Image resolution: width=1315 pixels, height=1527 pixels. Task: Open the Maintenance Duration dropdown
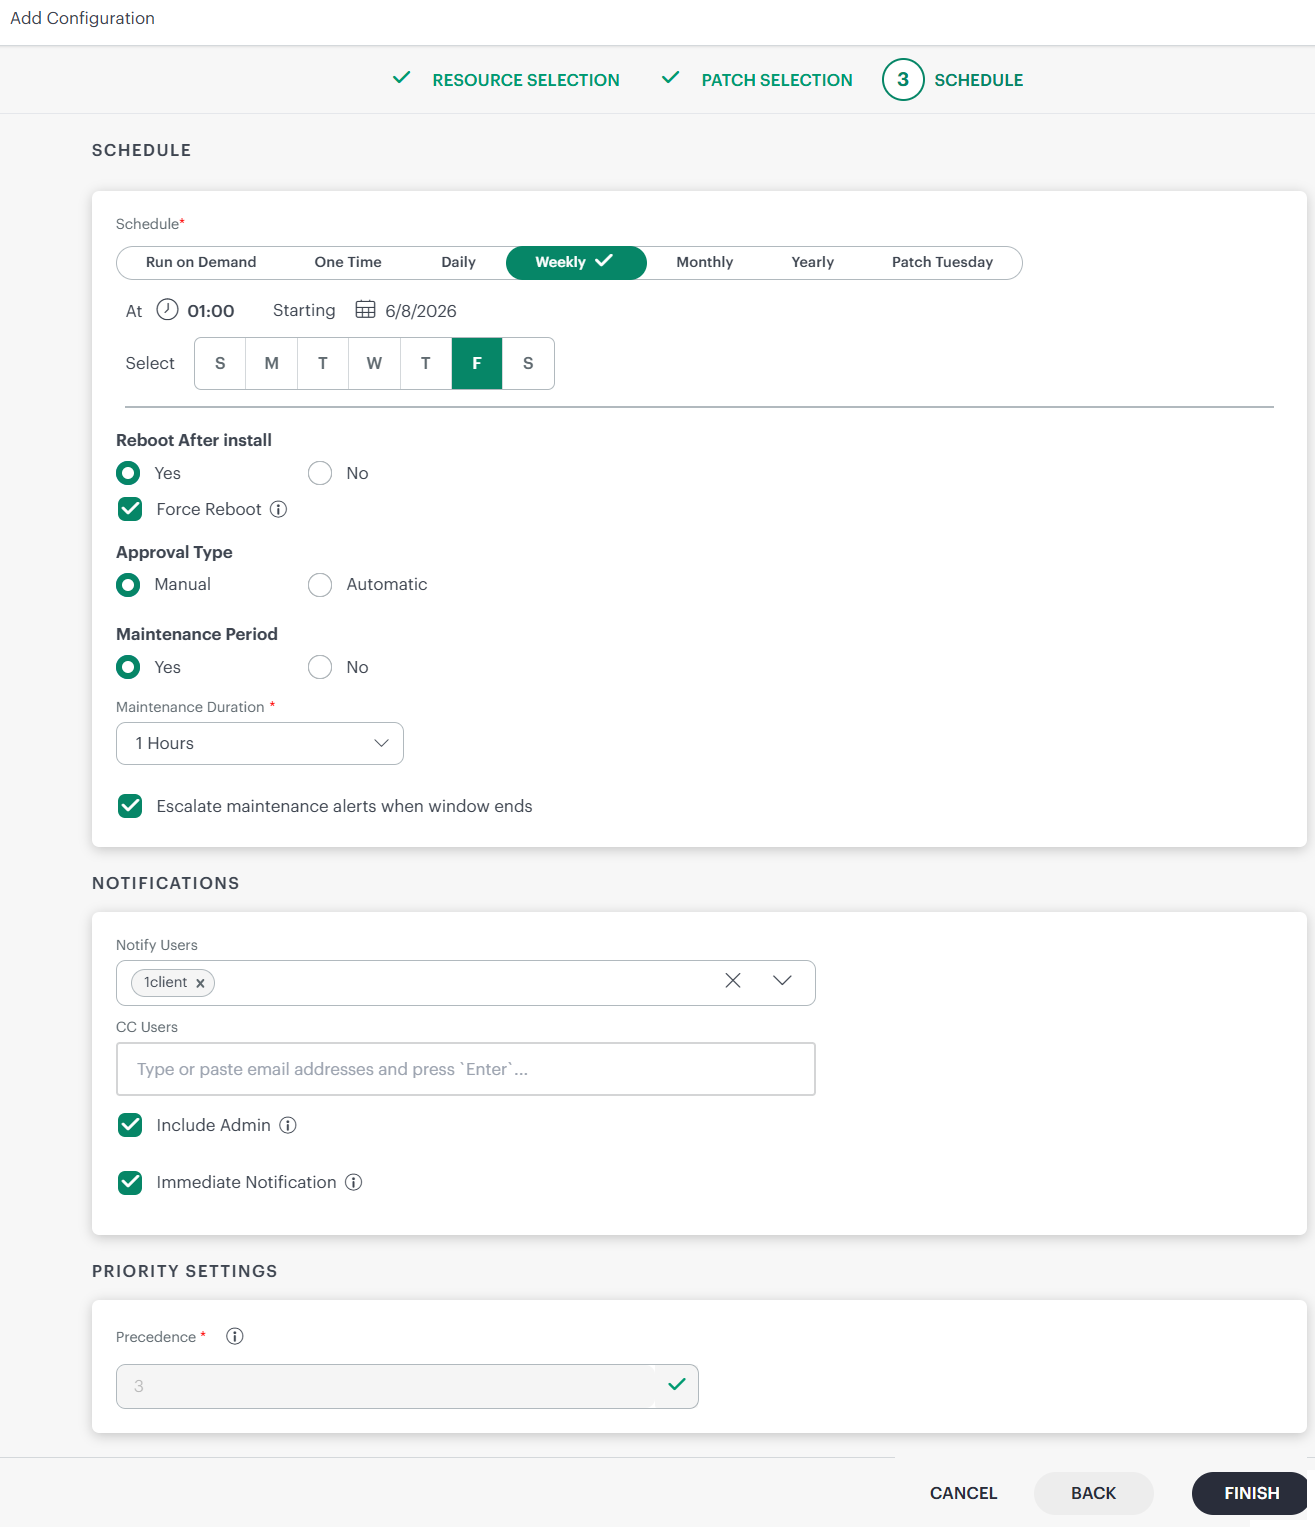coord(260,744)
